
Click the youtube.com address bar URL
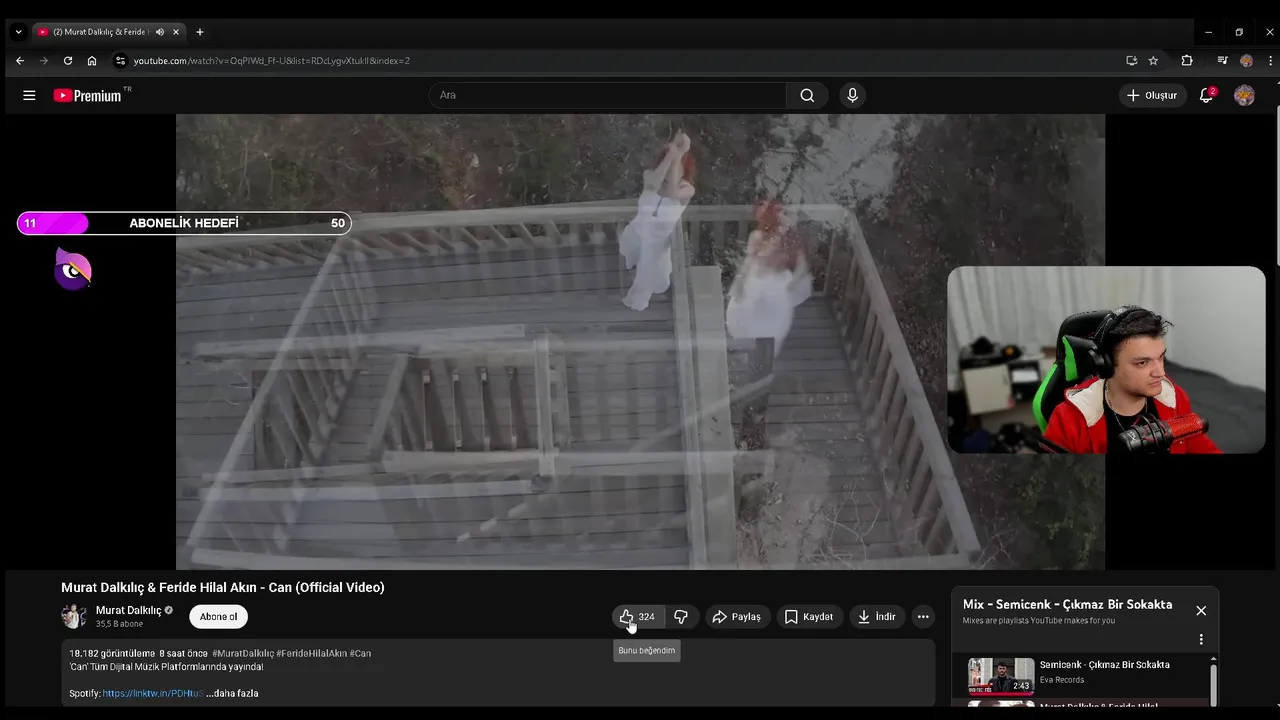[x=272, y=61]
